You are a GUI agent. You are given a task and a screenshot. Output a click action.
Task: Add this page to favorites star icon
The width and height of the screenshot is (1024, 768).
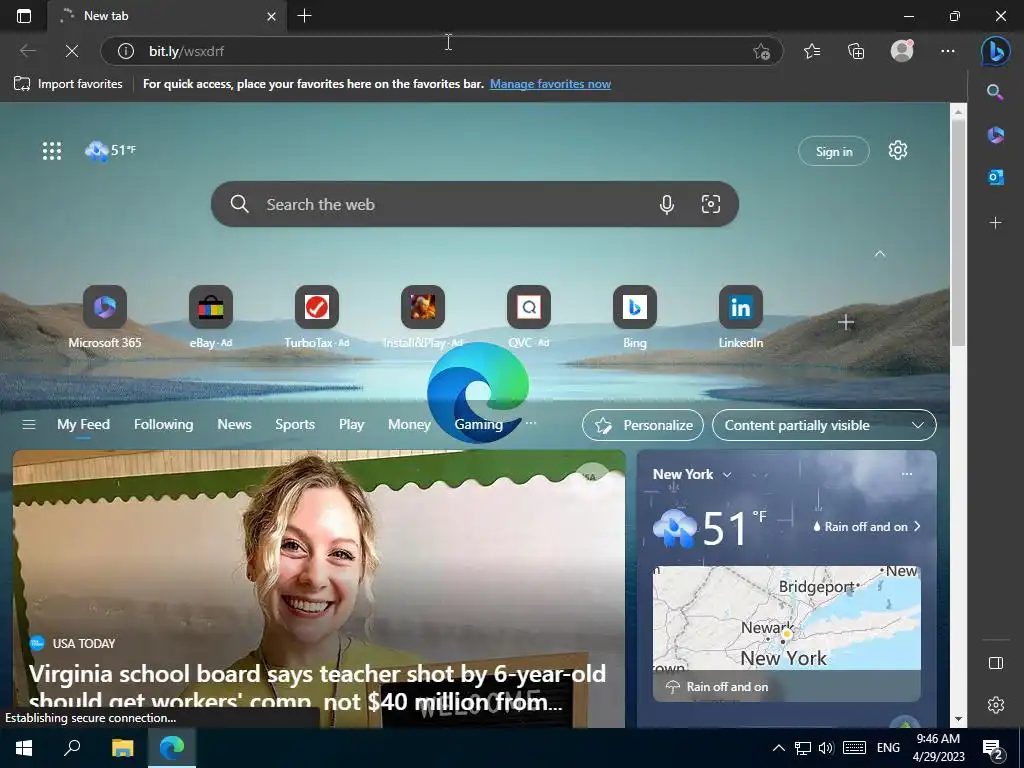pyautogui.click(x=761, y=51)
